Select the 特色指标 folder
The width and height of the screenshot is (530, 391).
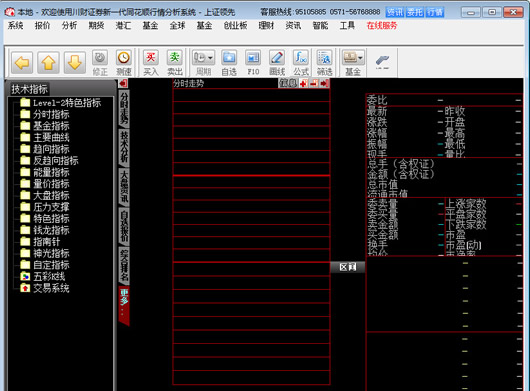point(45,219)
